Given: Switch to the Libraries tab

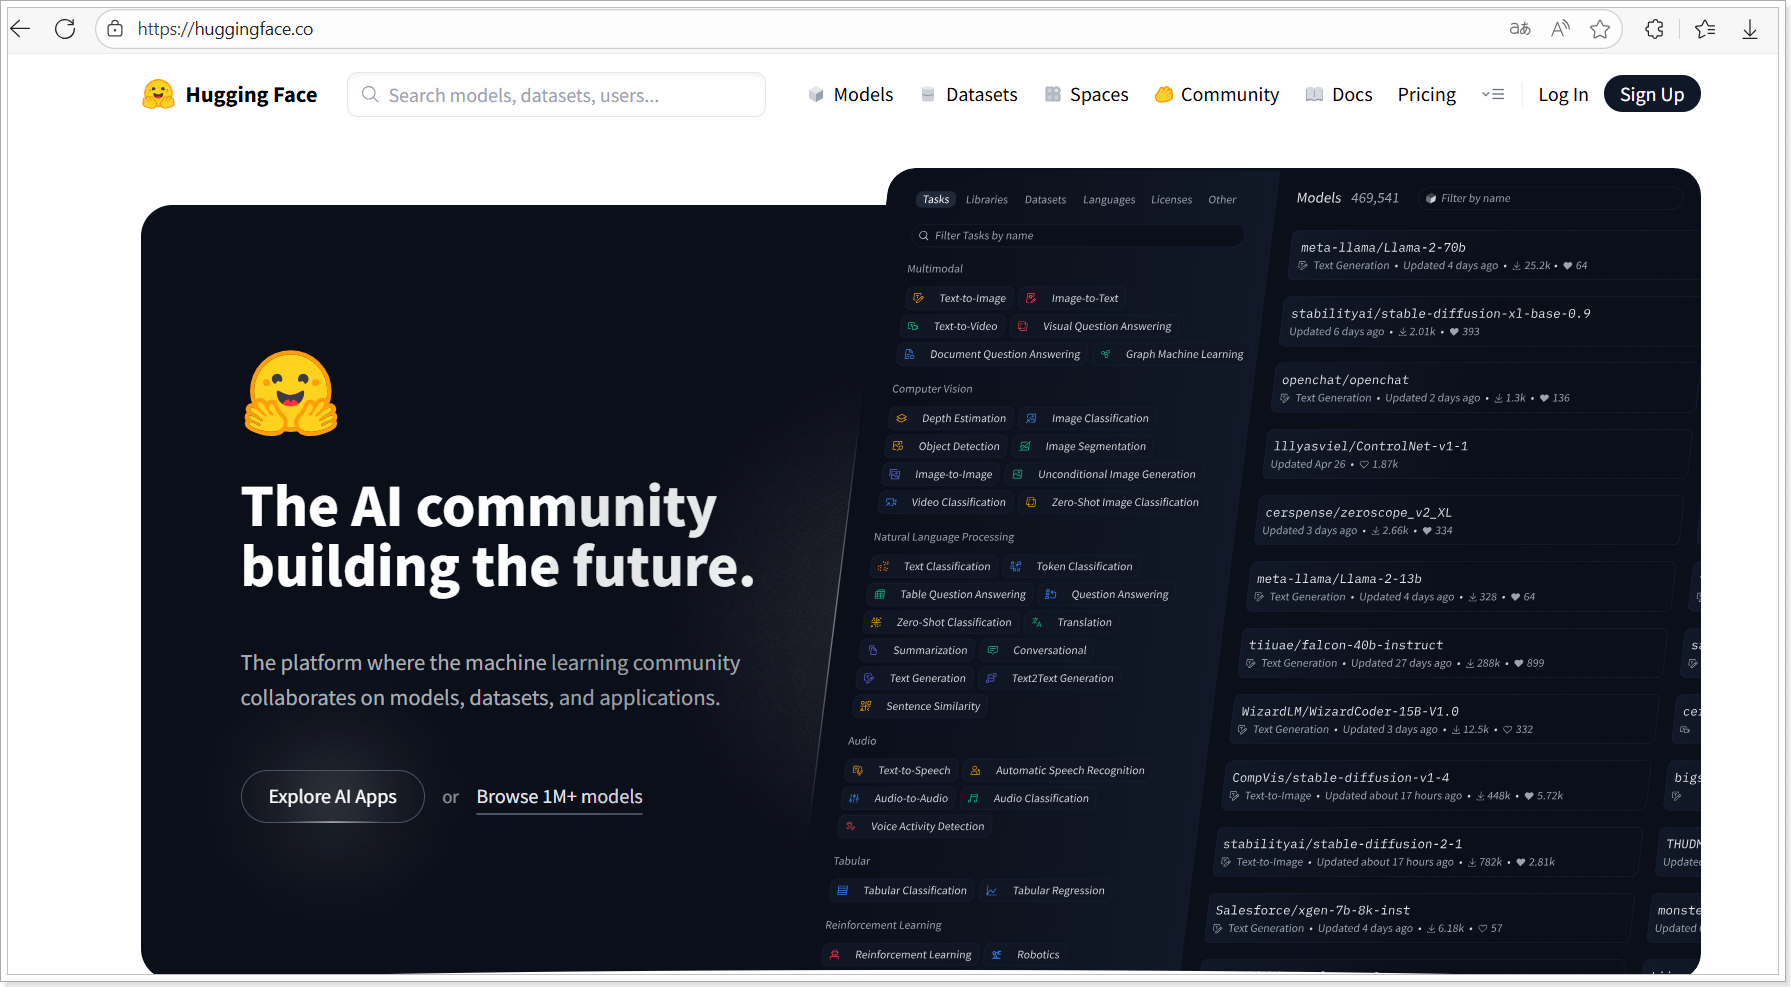Looking at the screenshot, I should pyautogui.click(x=986, y=199).
